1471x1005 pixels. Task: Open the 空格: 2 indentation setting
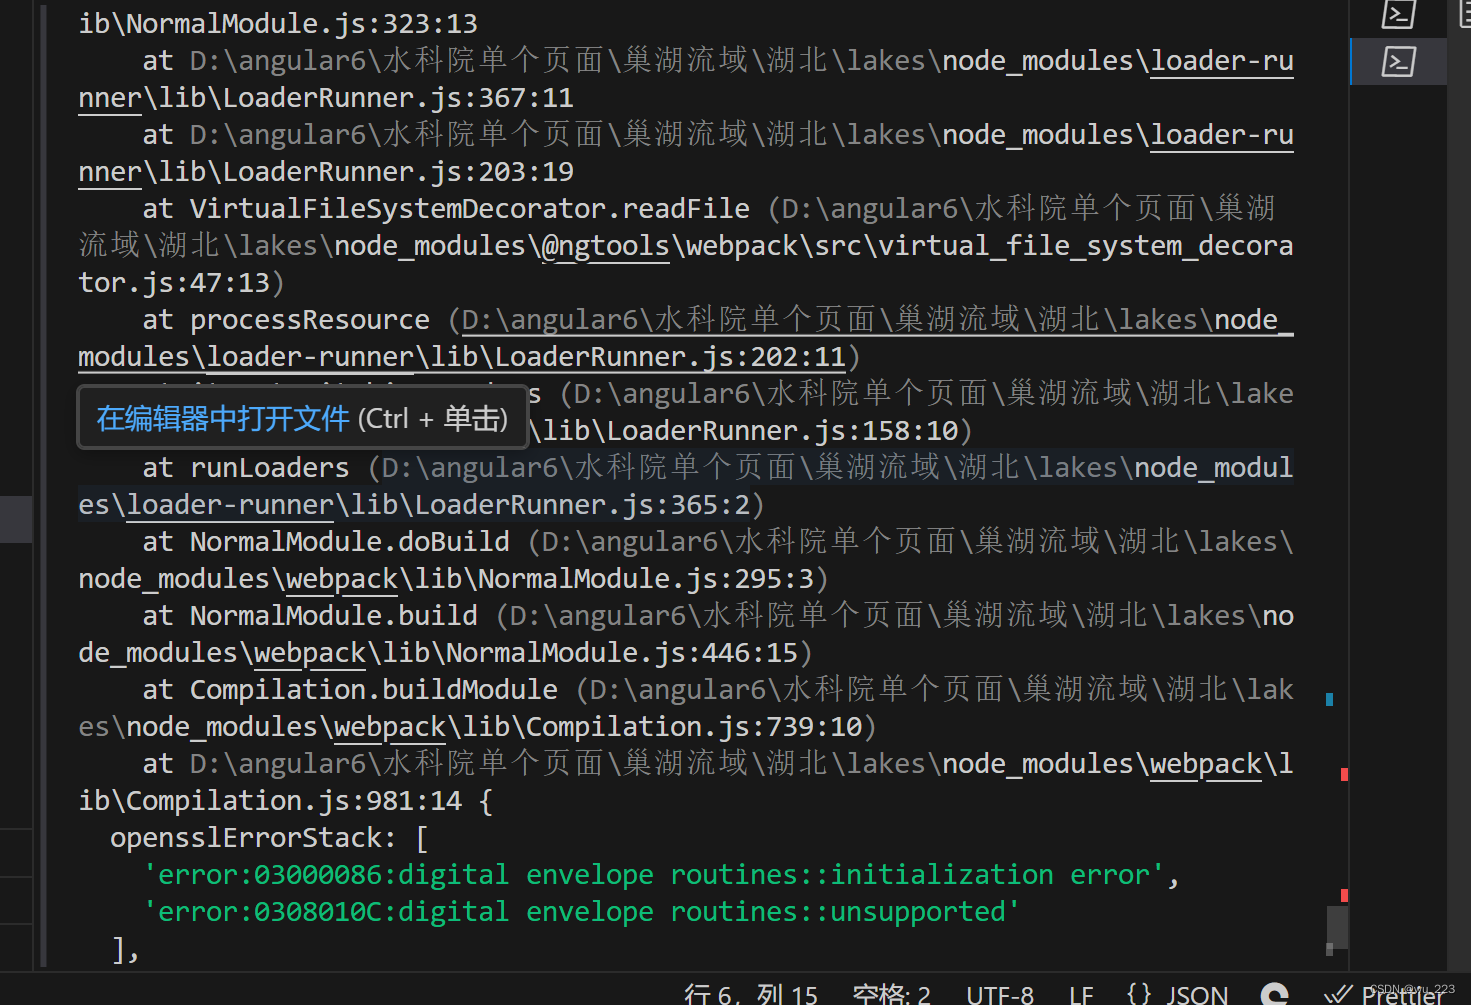(892, 993)
